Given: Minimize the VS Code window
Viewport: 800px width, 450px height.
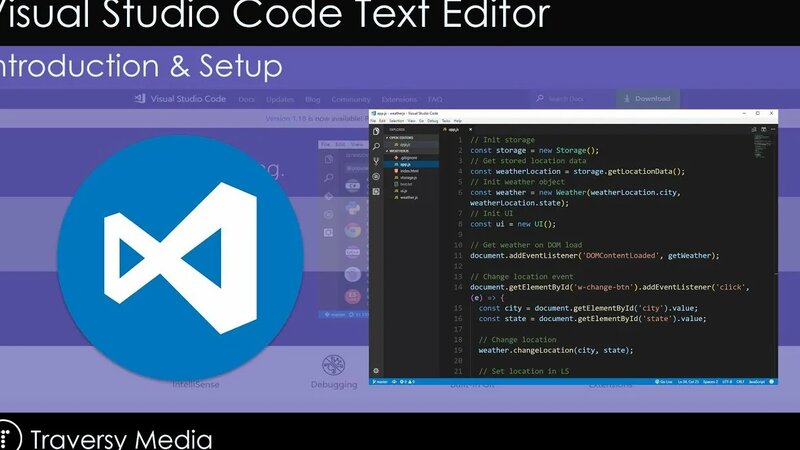Looking at the screenshot, I should [x=744, y=113].
